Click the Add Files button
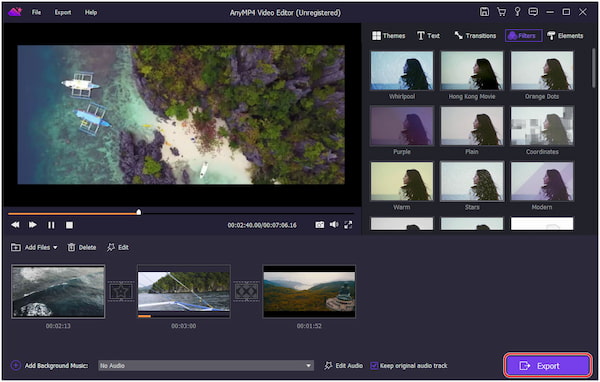The height and width of the screenshot is (382, 600). tap(31, 247)
